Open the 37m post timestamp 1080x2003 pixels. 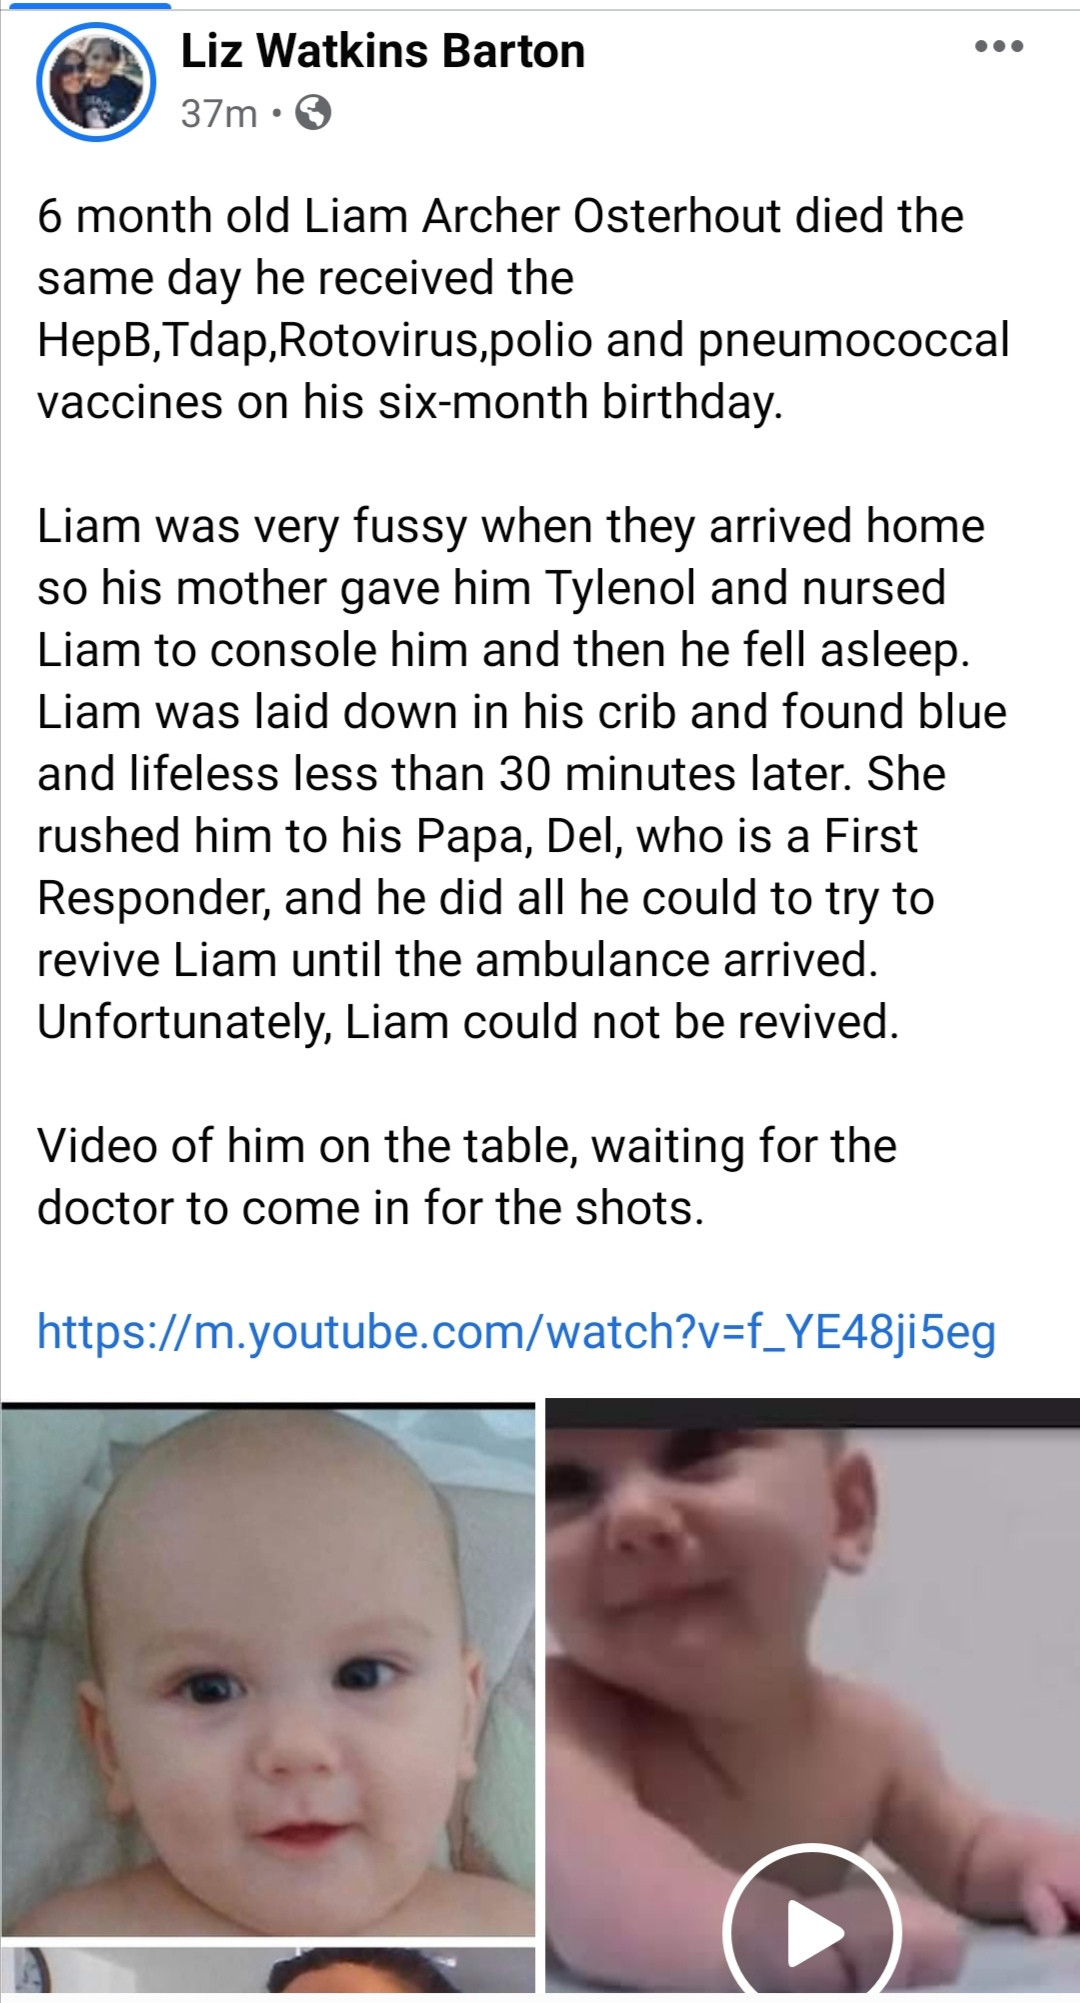pyautogui.click(x=219, y=114)
